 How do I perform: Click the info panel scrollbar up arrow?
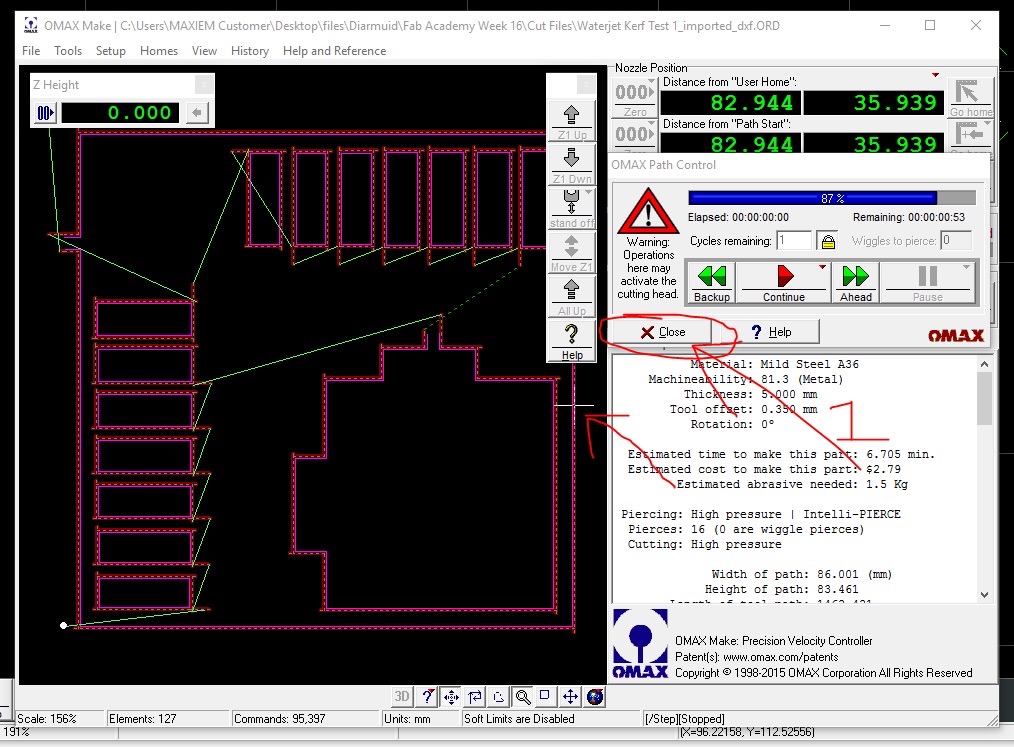coord(984,364)
